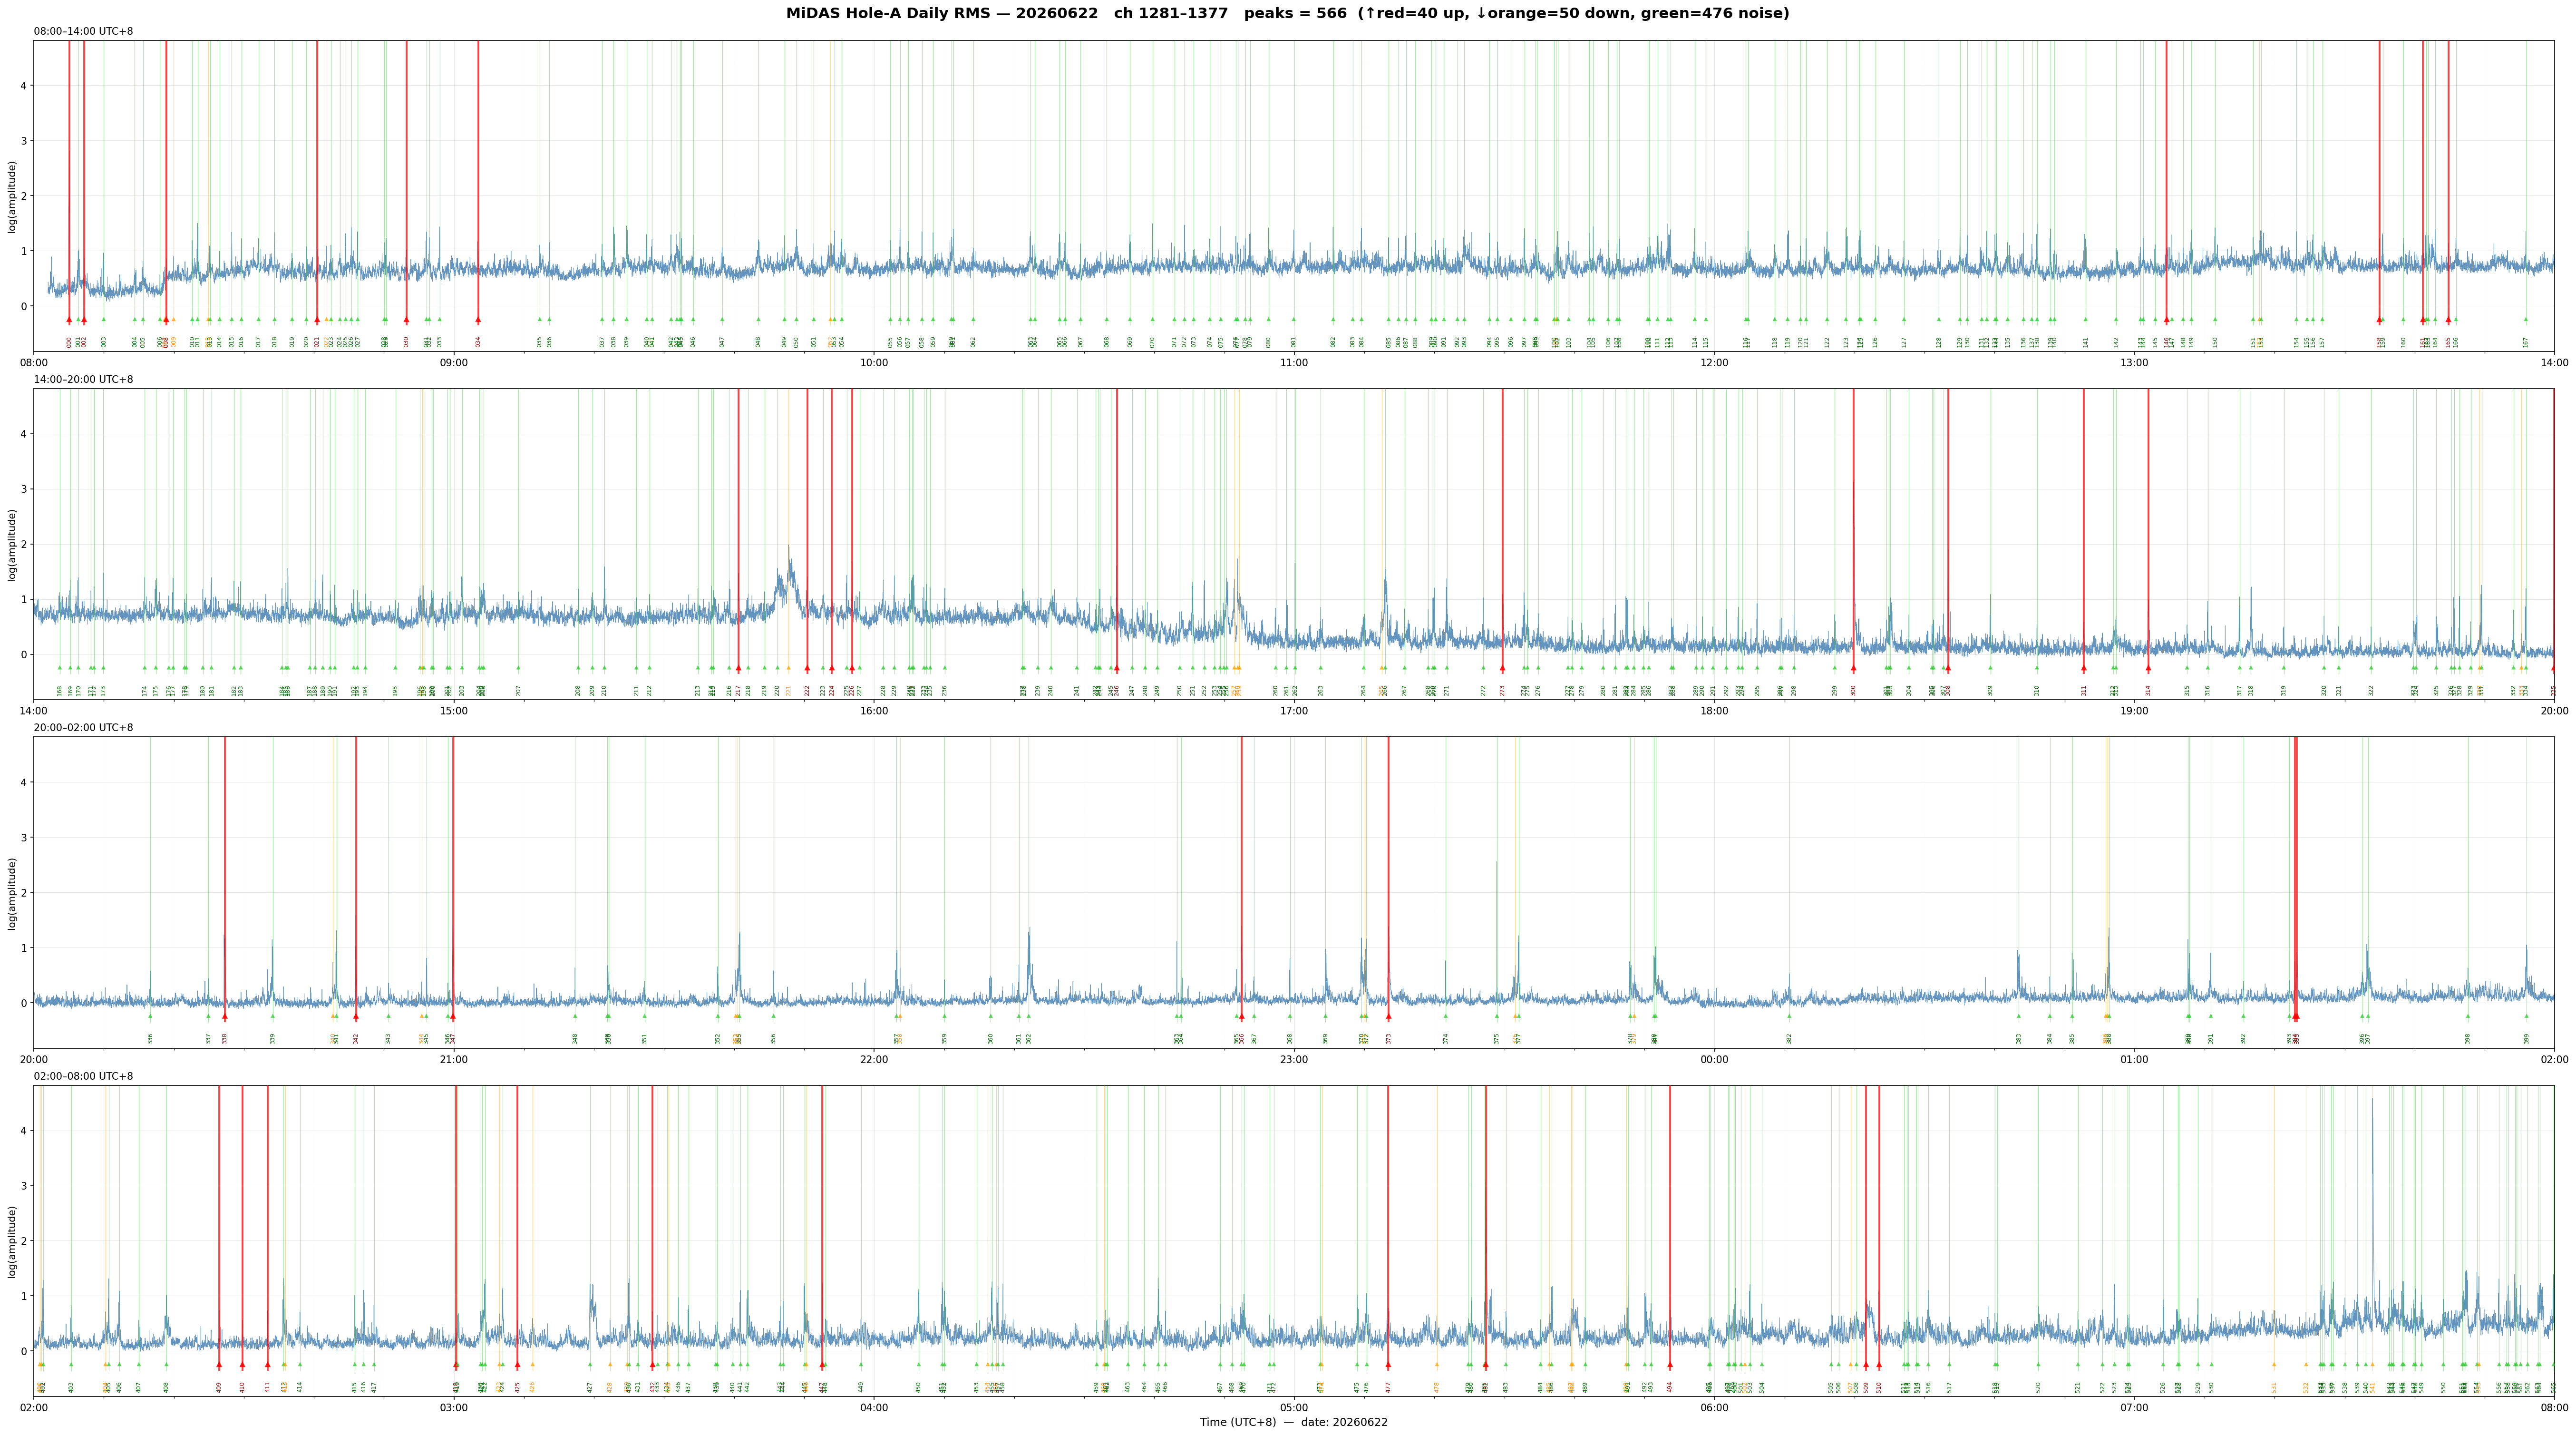The height and width of the screenshot is (1435, 2576).
Task: Click the 11:00 time tick label
Action: coord(1294,362)
